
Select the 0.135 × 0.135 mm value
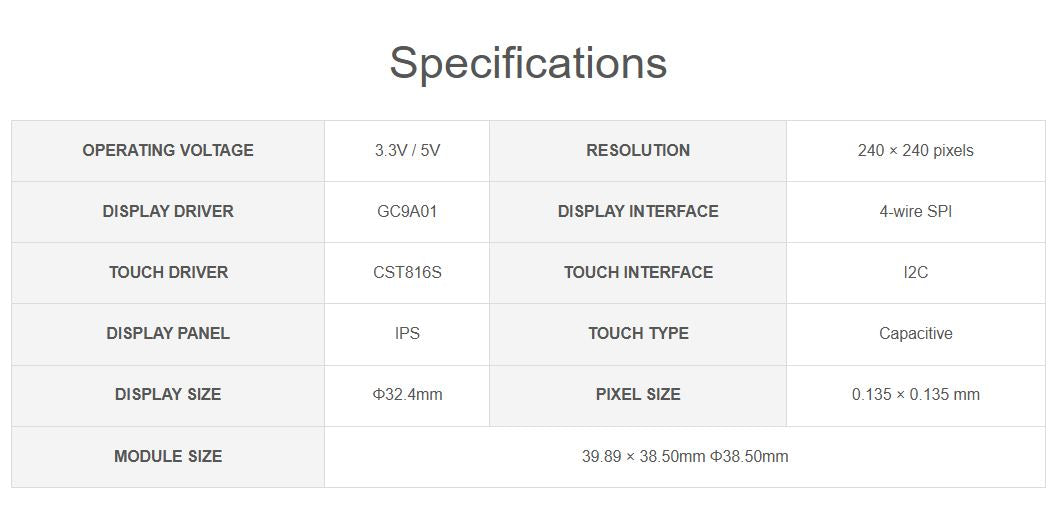coord(915,394)
